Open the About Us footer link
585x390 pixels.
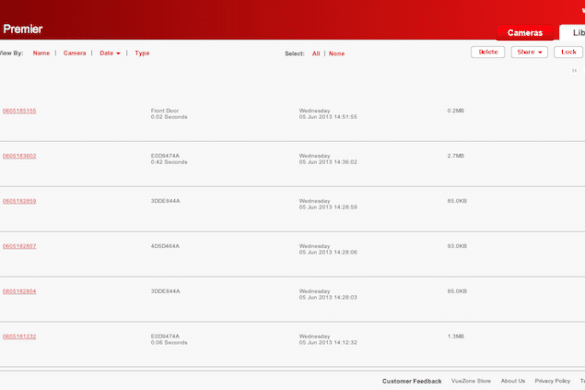tap(513, 381)
